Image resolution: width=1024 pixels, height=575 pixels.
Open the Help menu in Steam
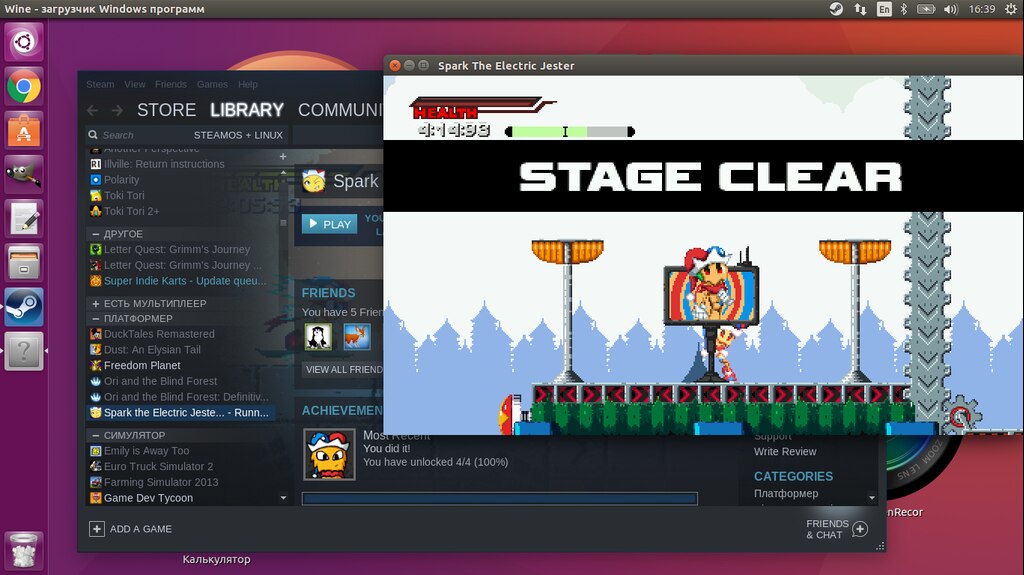[248, 84]
